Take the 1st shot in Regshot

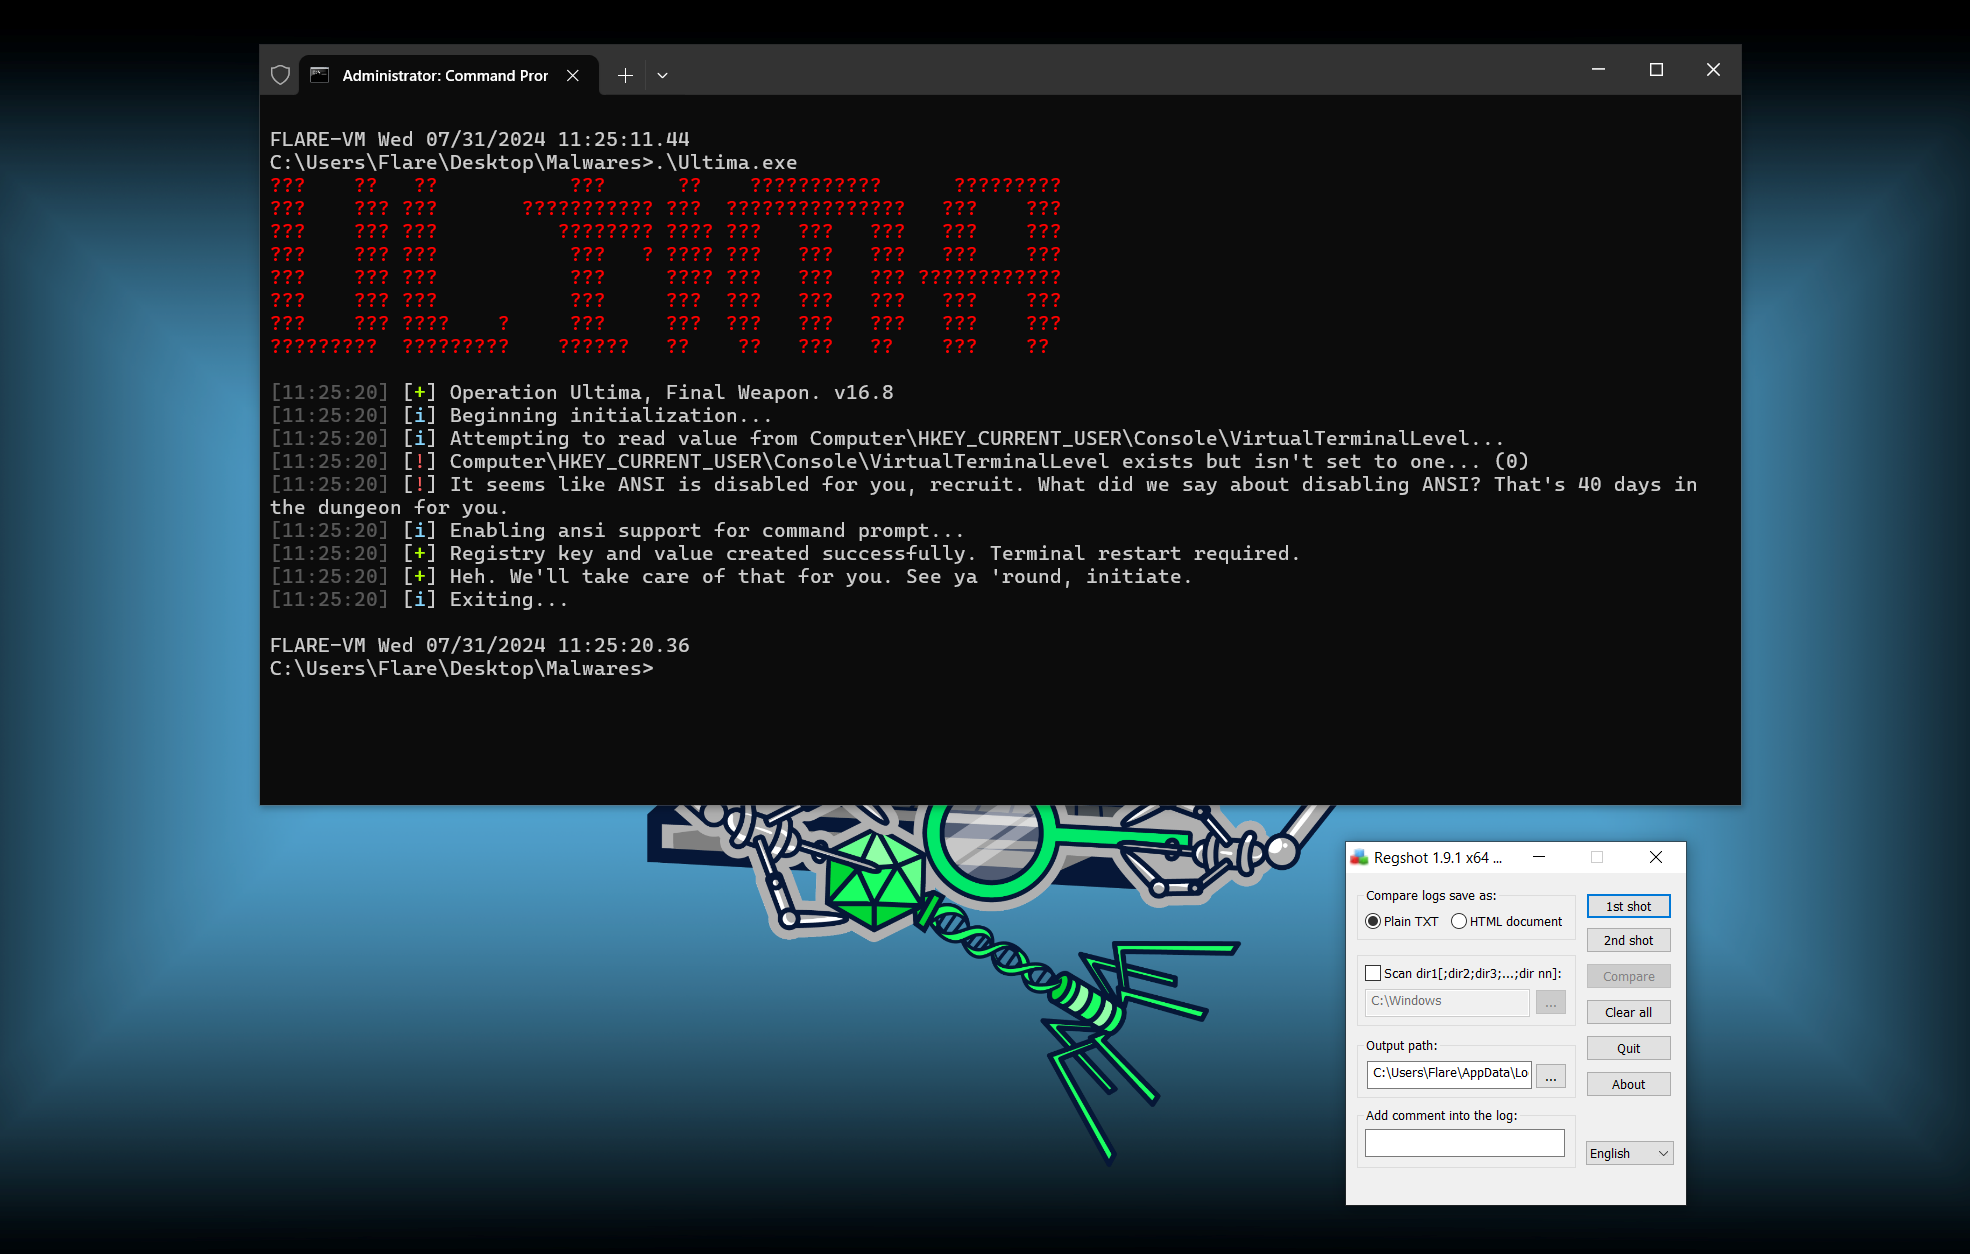1628,906
